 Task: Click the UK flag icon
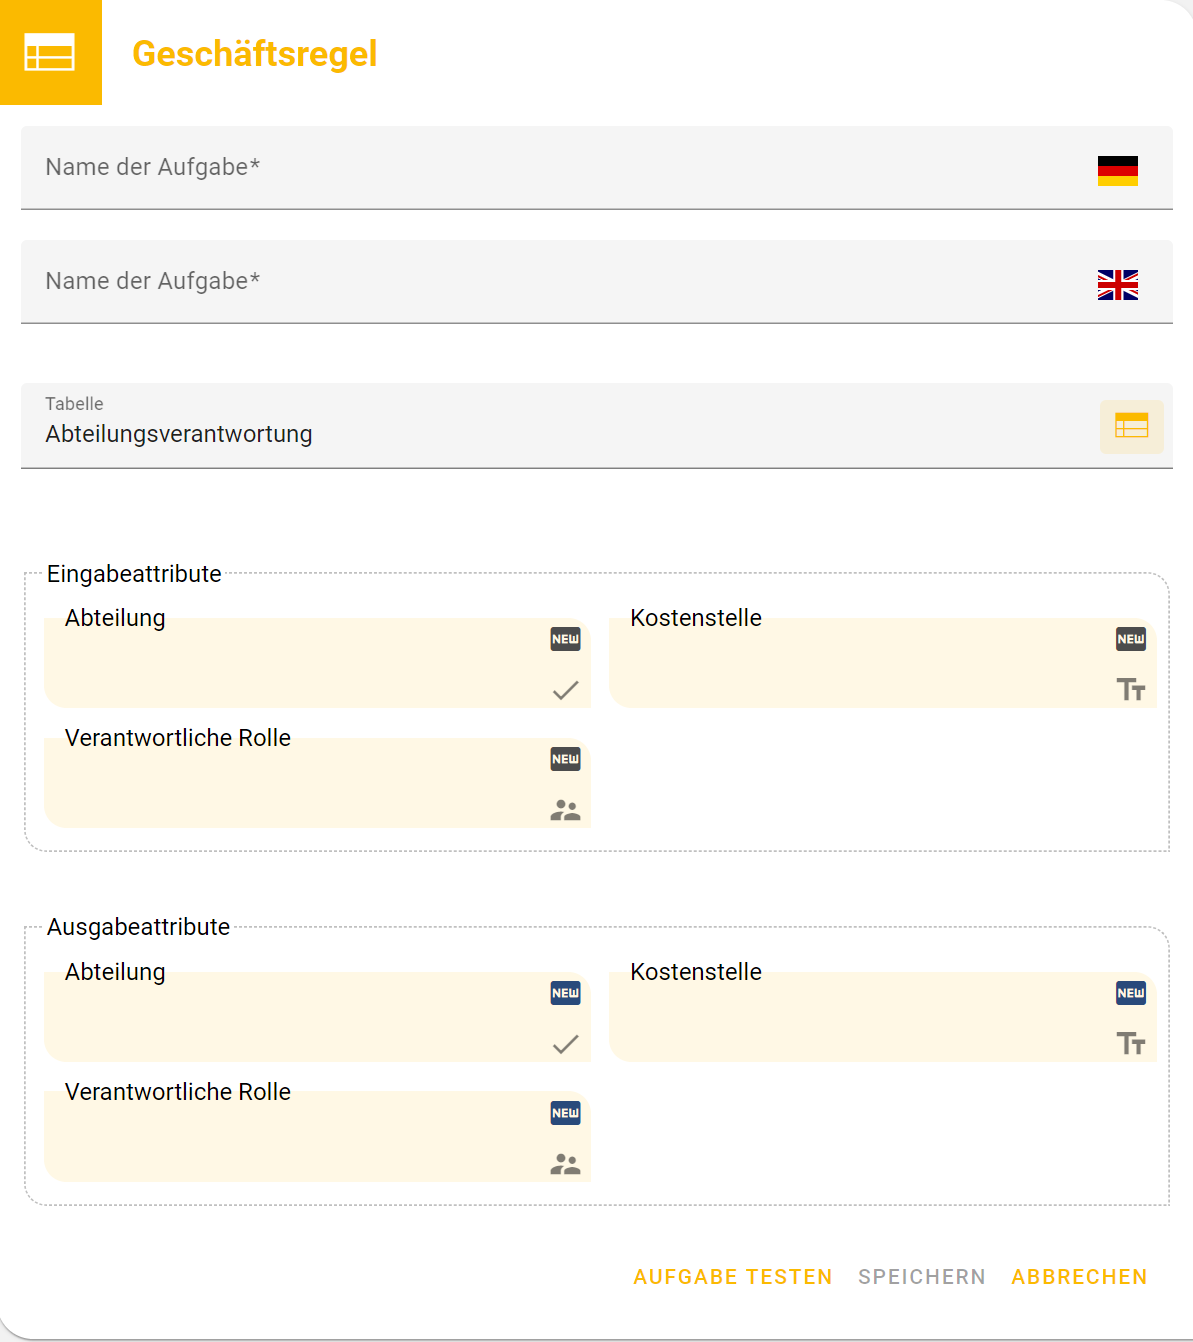1117,285
